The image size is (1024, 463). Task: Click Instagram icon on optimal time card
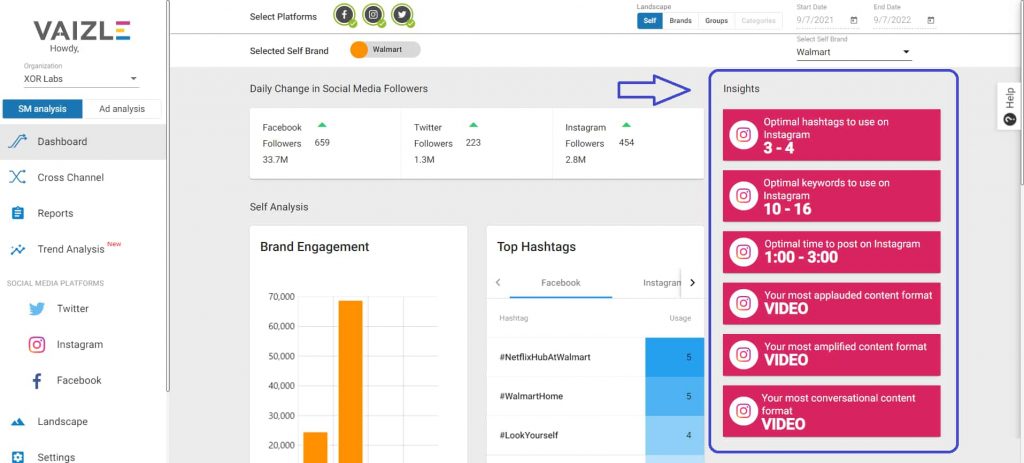[x=743, y=251]
